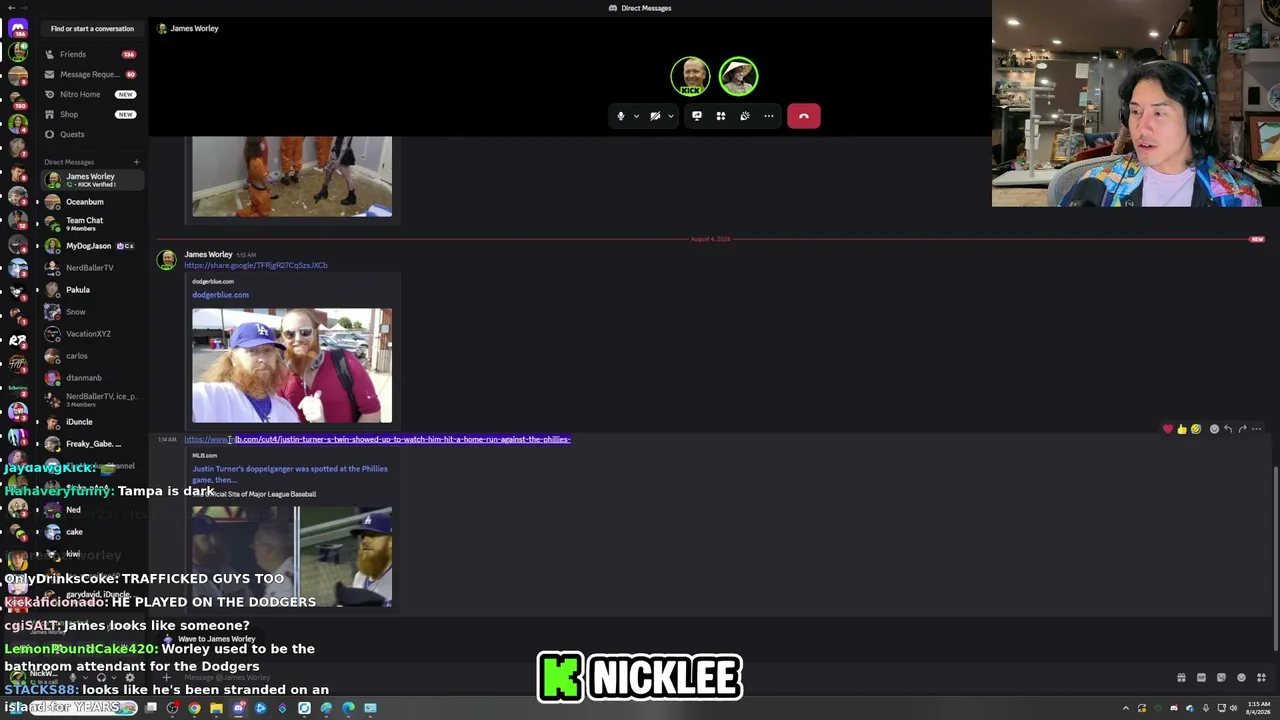Jump to the NEW unread marker badge

pyautogui.click(x=1257, y=240)
